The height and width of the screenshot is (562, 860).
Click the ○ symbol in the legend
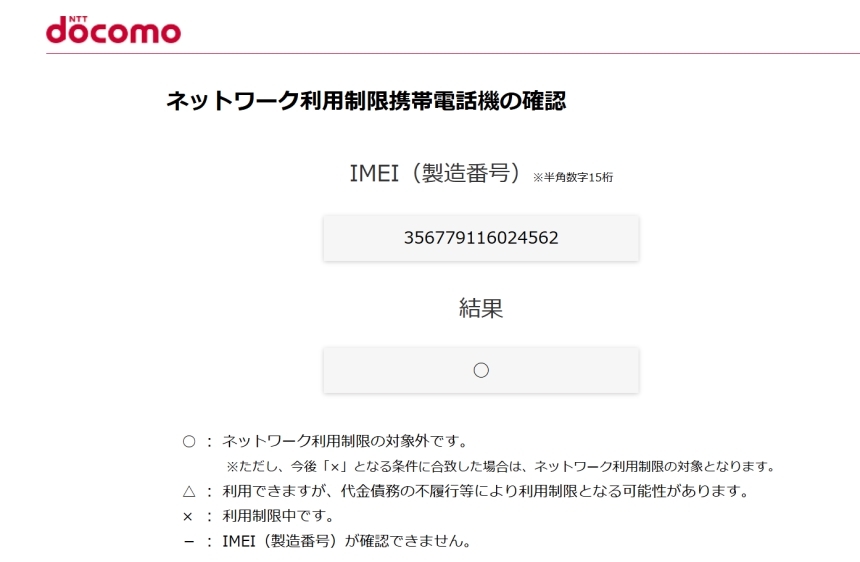tap(189, 441)
